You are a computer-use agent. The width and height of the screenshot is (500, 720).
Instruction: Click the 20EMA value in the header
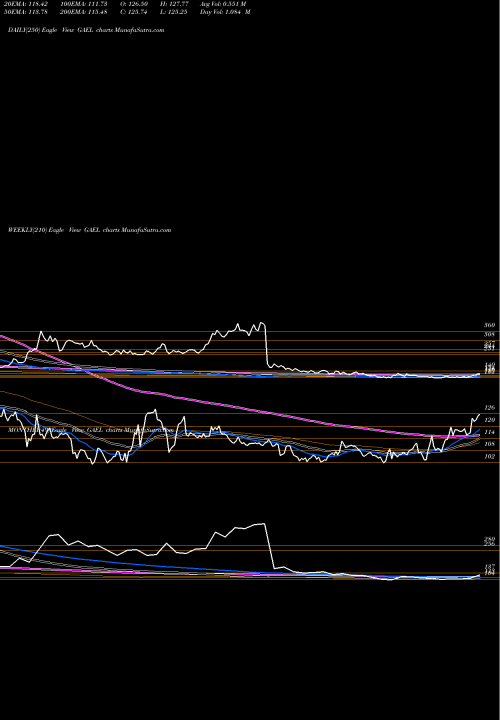click(x=28, y=4)
